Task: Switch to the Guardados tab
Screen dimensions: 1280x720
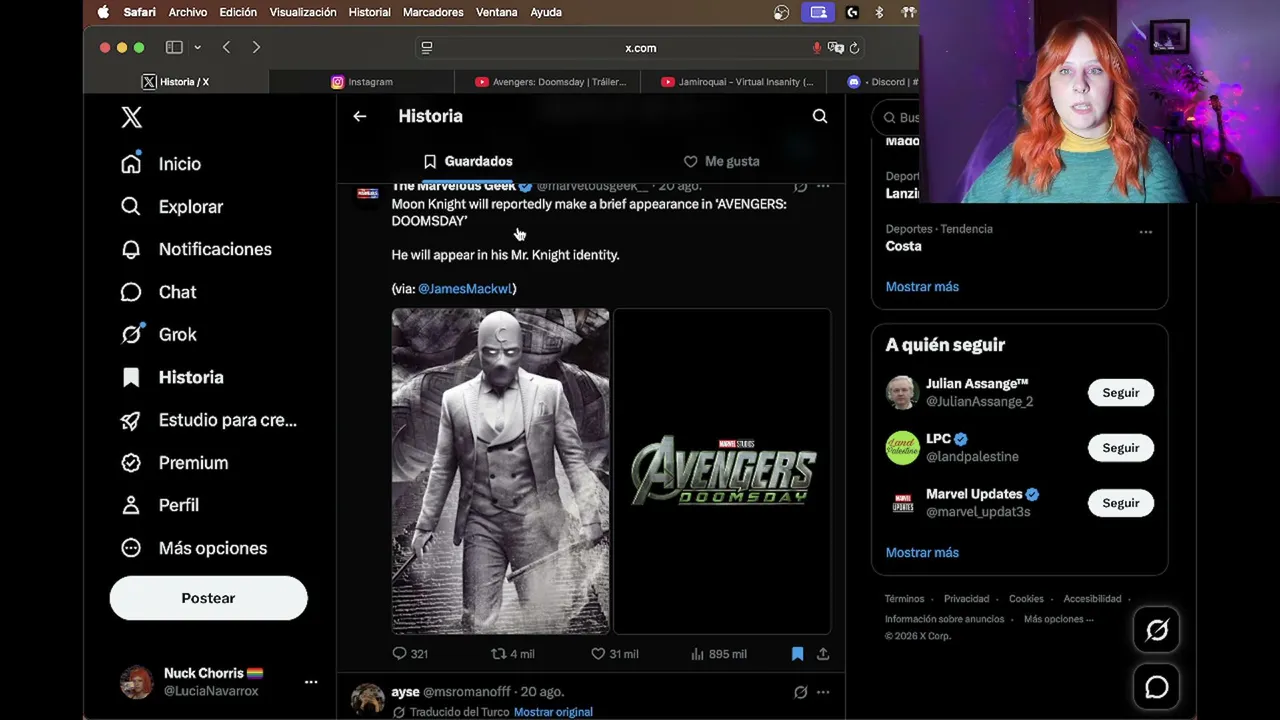Action: [468, 161]
